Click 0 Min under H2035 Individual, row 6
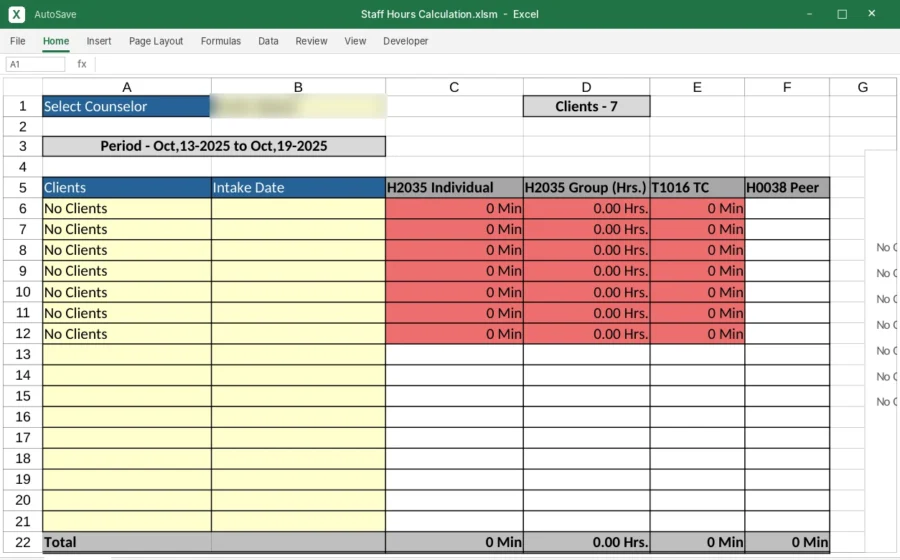Image resolution: width=900 pixels, height=560 pixels. (x=454, y=208)
